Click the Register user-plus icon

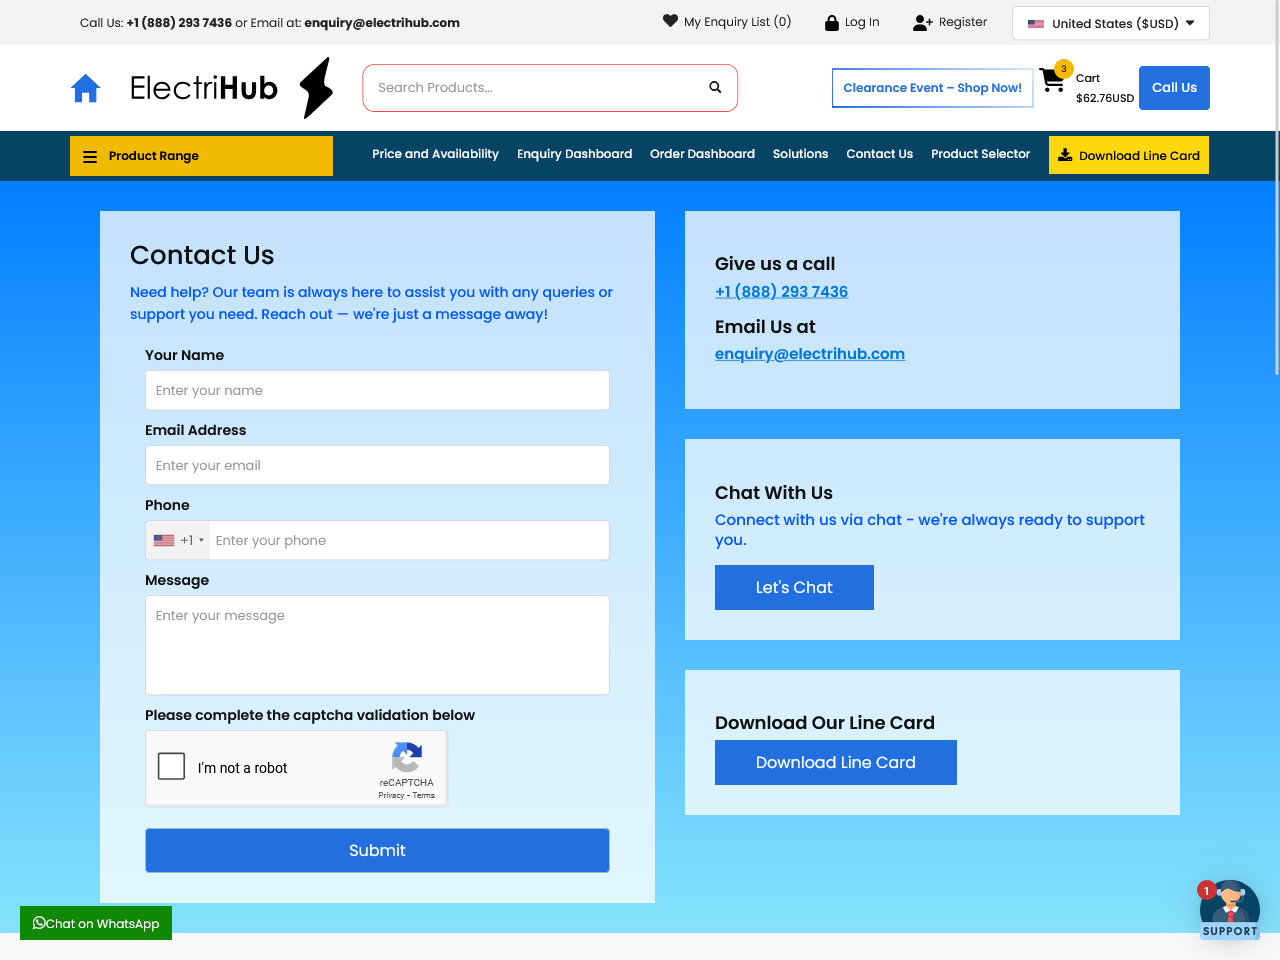922,23
